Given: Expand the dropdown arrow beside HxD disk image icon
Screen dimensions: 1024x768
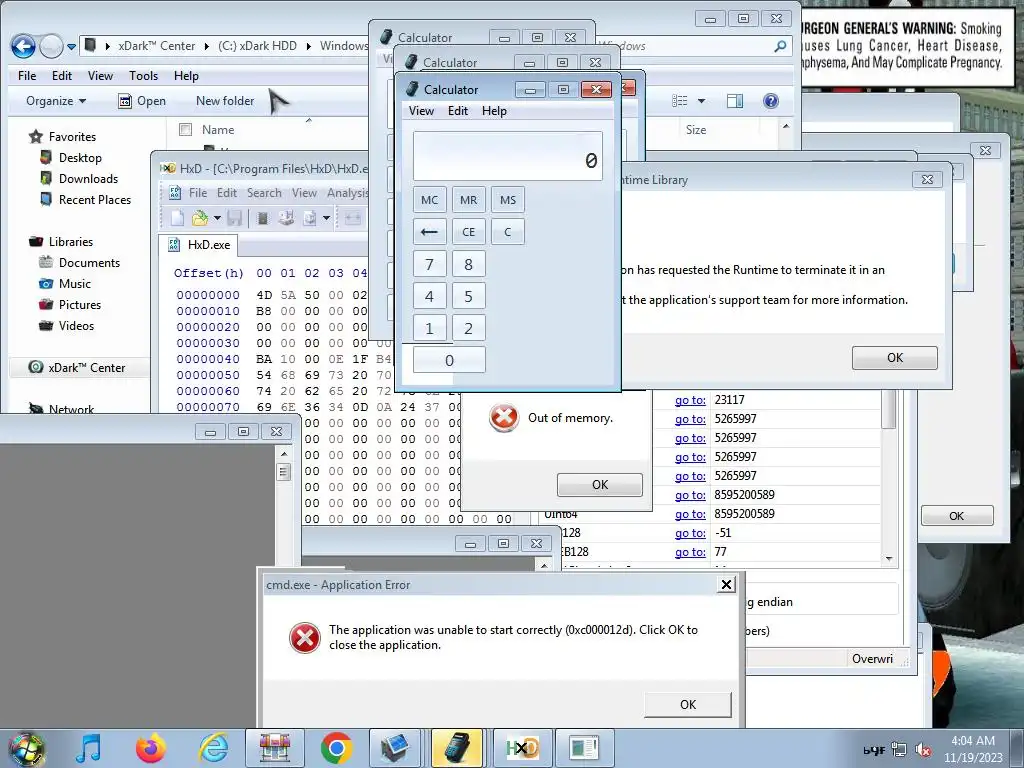Looking at the screenshot, I should tap(326, 218).
